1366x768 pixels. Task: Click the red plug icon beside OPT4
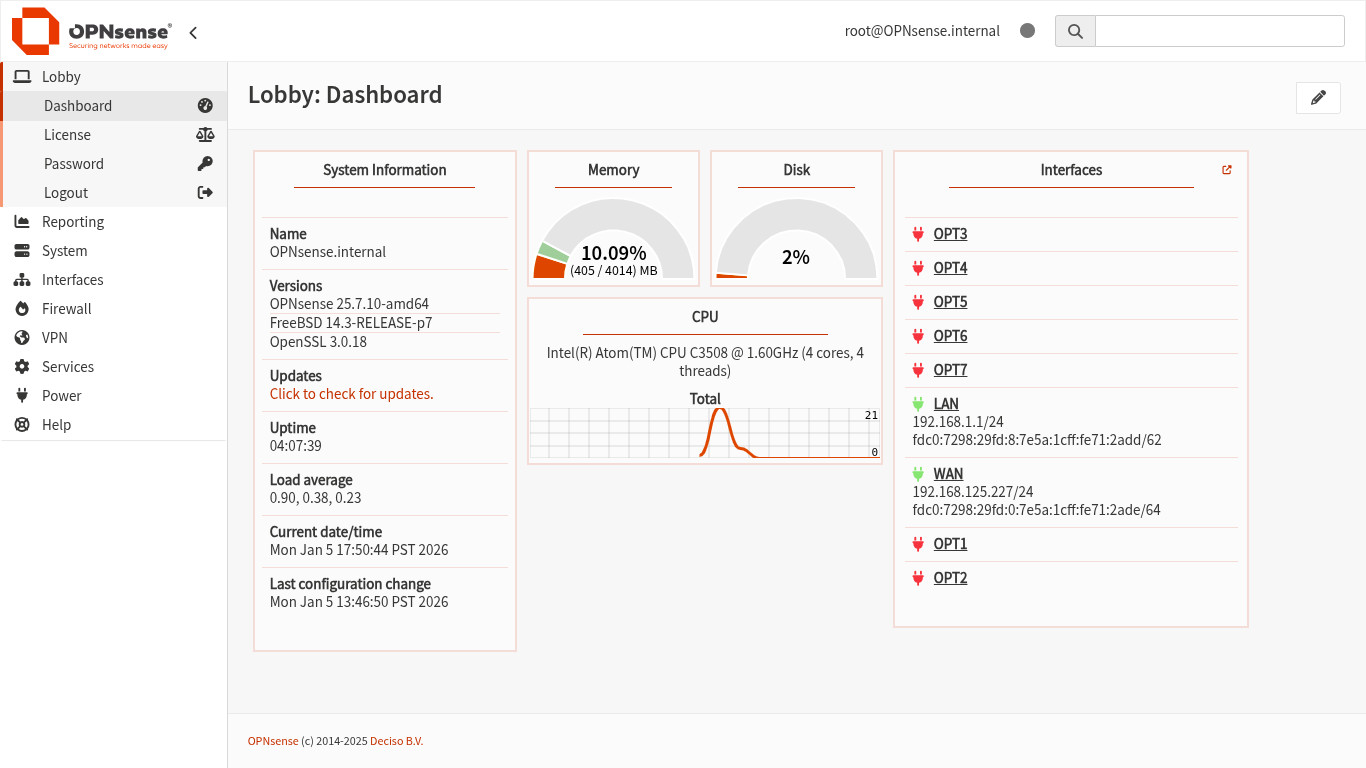919,268
